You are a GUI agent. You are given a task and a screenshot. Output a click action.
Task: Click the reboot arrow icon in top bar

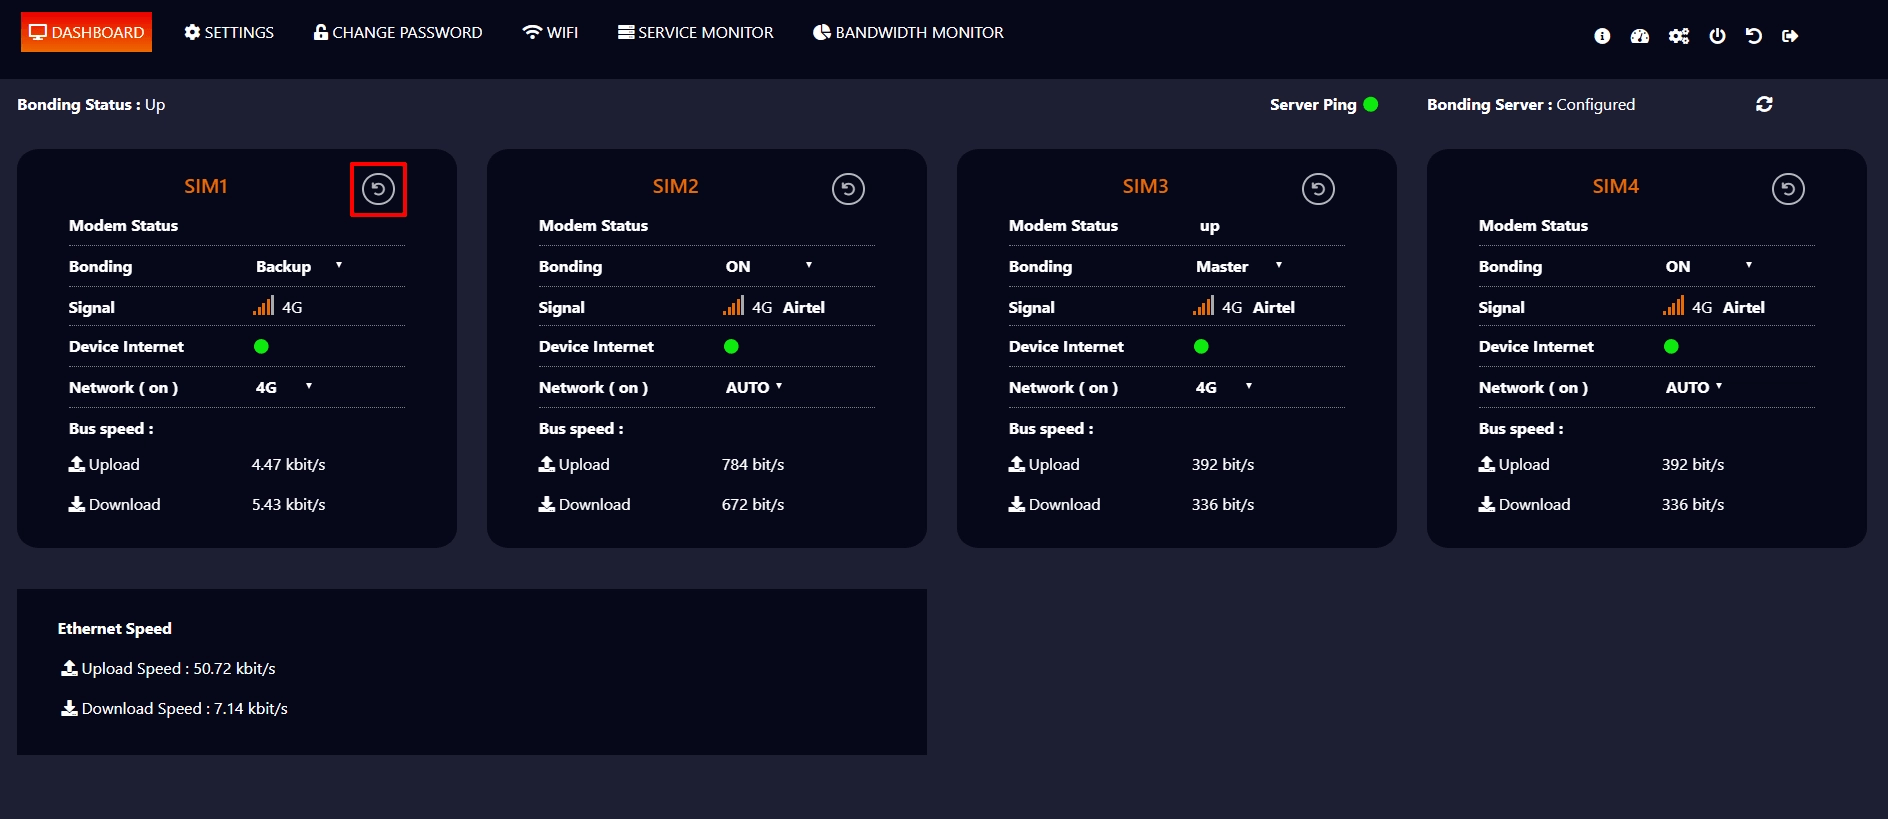click(1754, 36)
